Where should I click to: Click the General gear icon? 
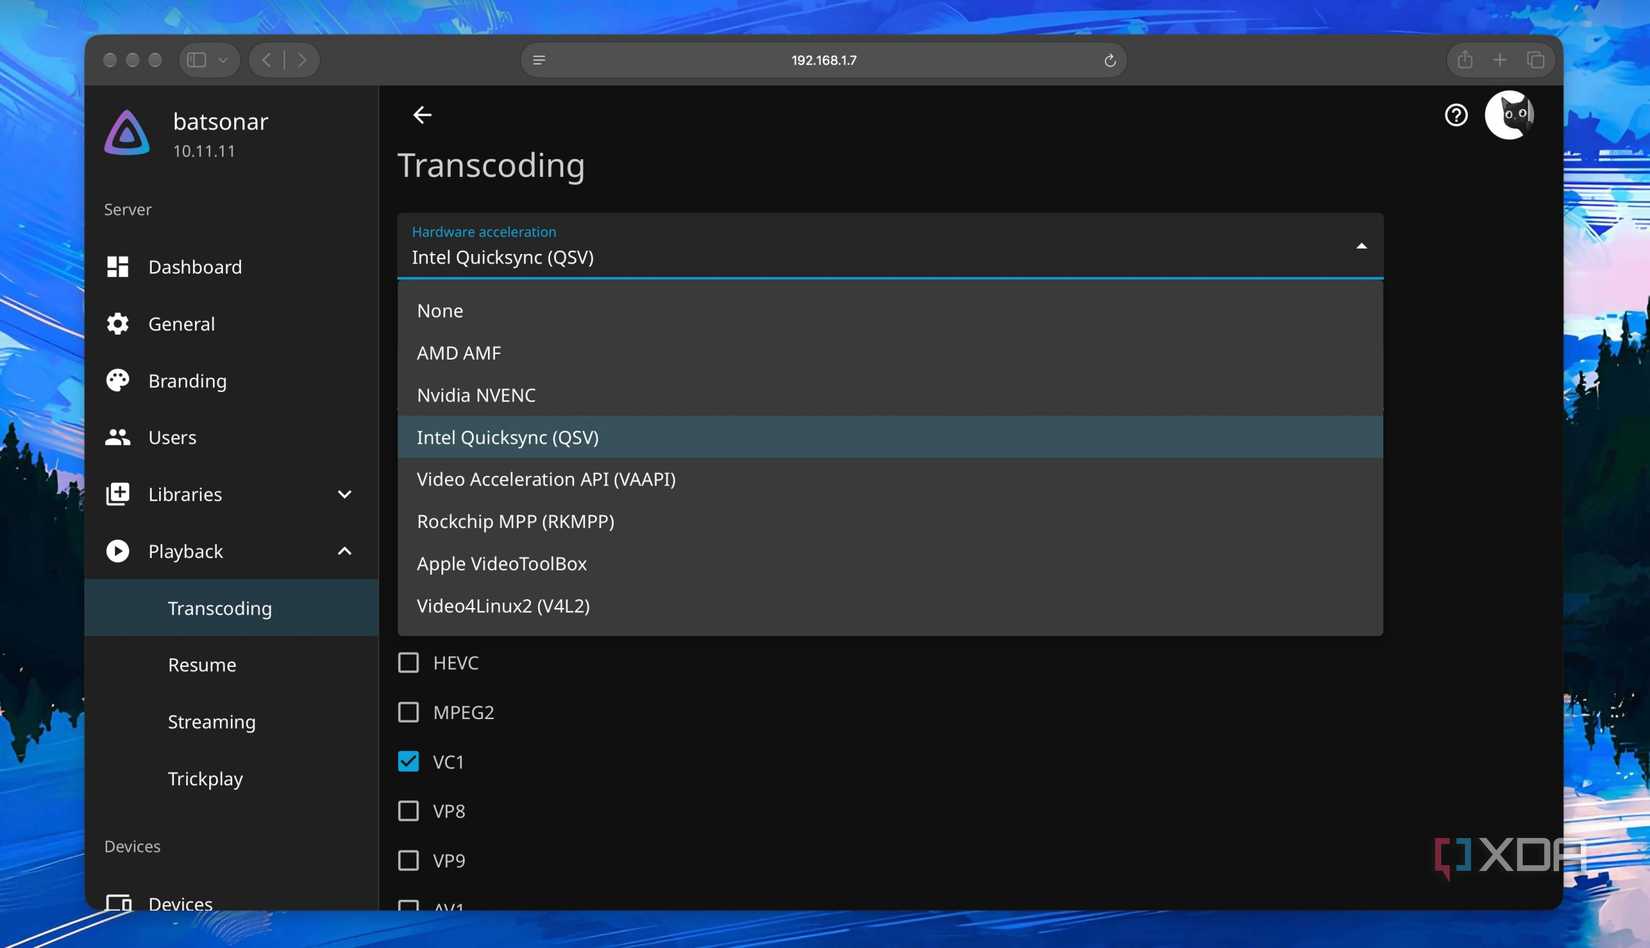(x=118, y=324)
